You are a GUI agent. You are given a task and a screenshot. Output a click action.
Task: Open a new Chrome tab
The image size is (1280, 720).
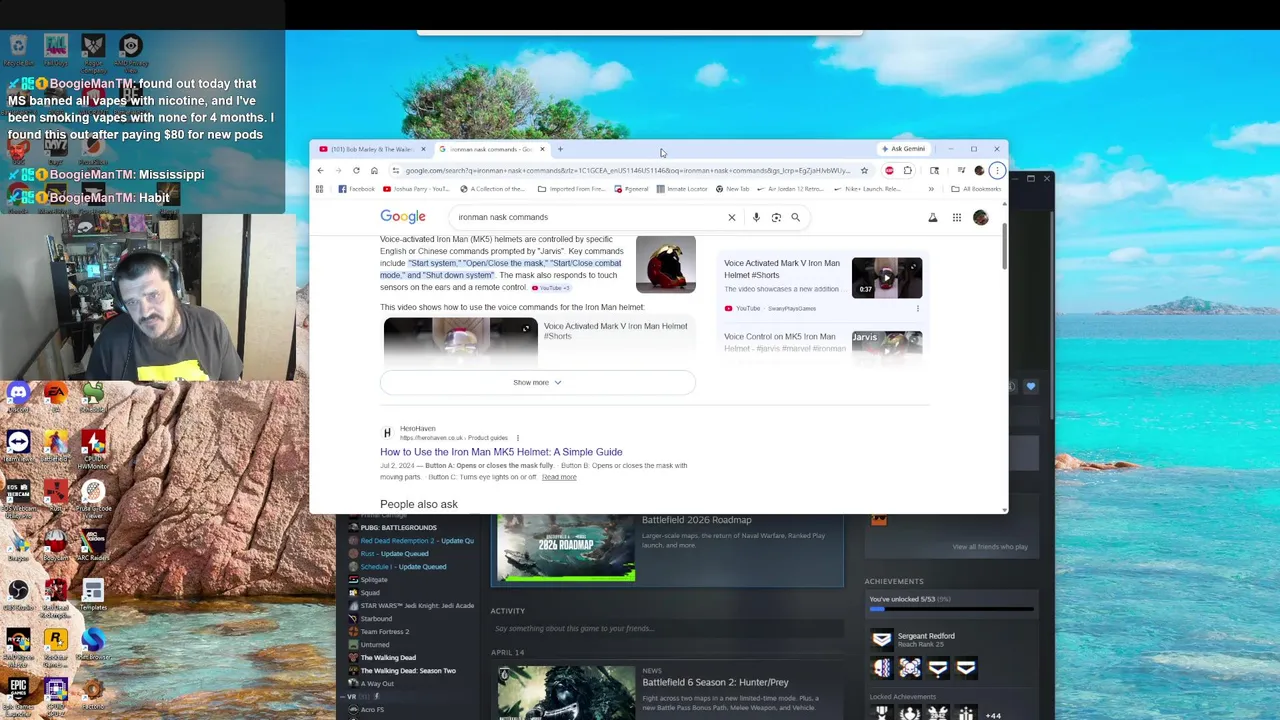coord(560,149)
